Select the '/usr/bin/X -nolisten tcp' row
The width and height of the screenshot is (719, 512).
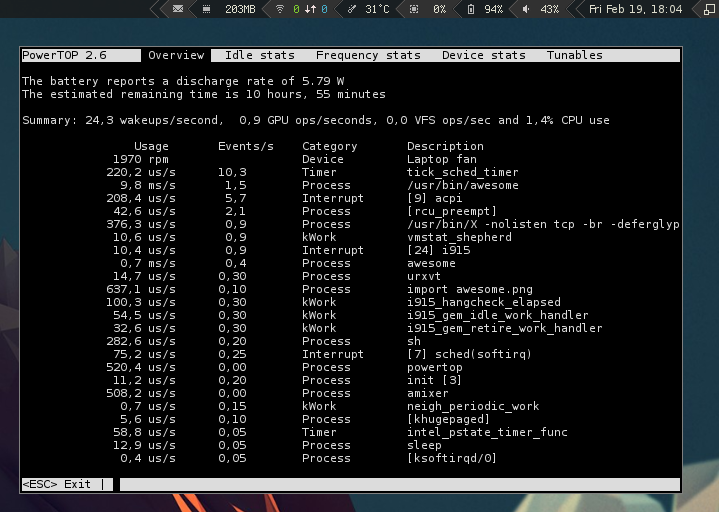[351, 224]
